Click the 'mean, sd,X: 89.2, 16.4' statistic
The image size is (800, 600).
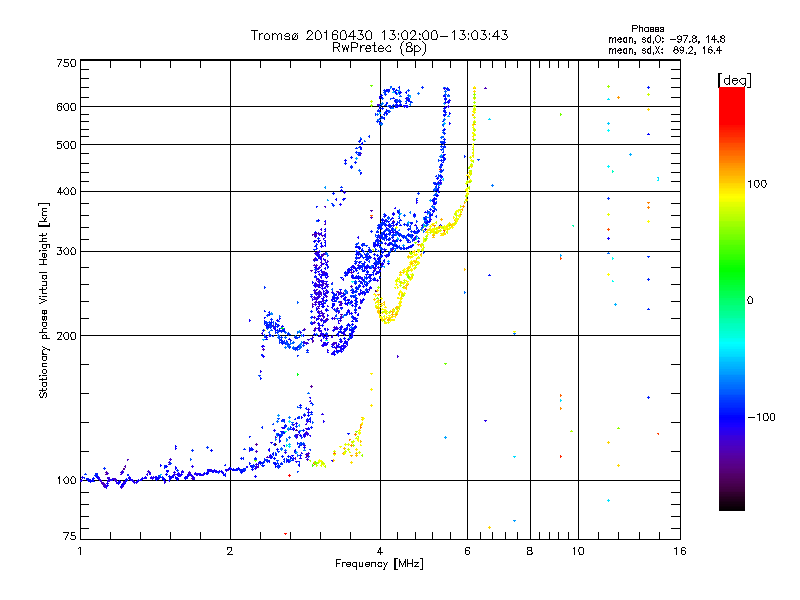point(665,50)
